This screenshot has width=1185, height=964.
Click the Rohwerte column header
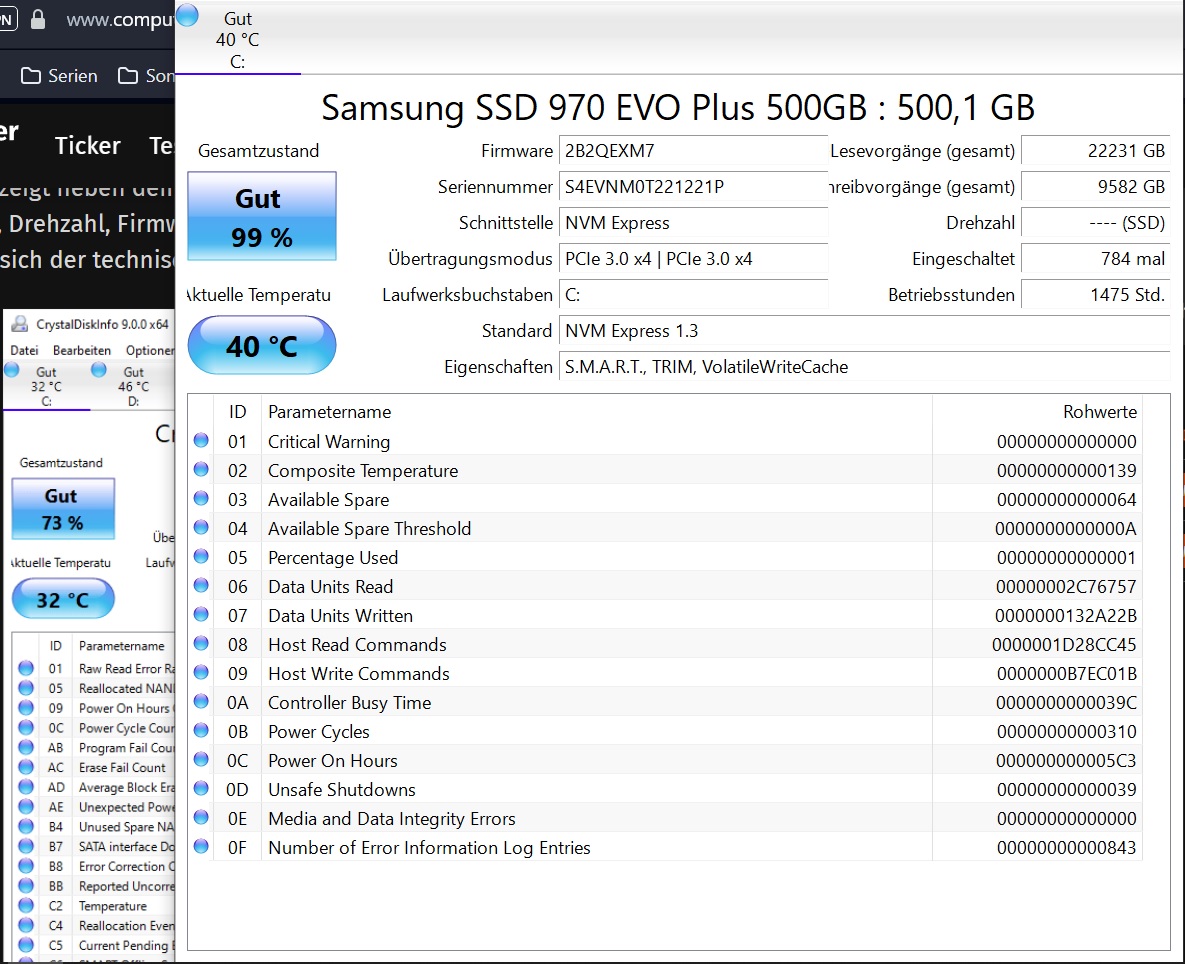click(1037, 412)
